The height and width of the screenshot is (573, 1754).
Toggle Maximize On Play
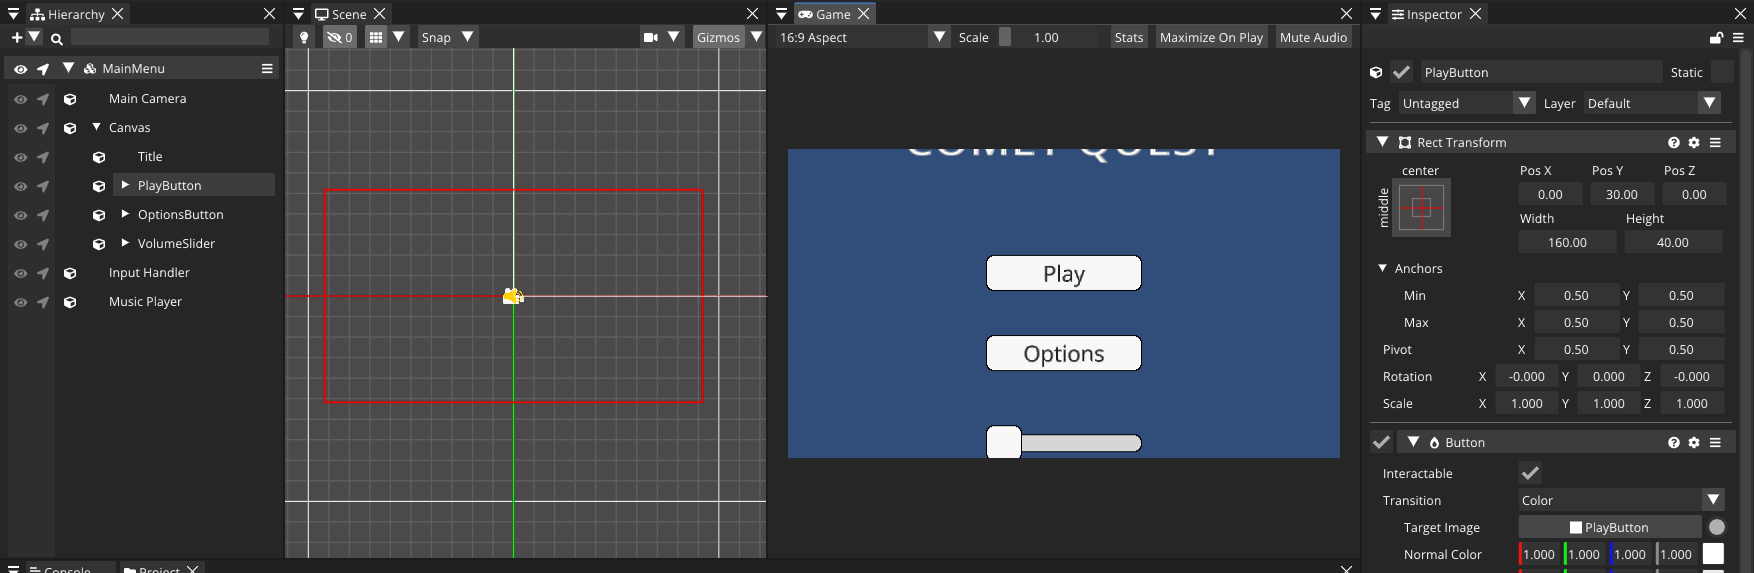(x=1211, y=37)
